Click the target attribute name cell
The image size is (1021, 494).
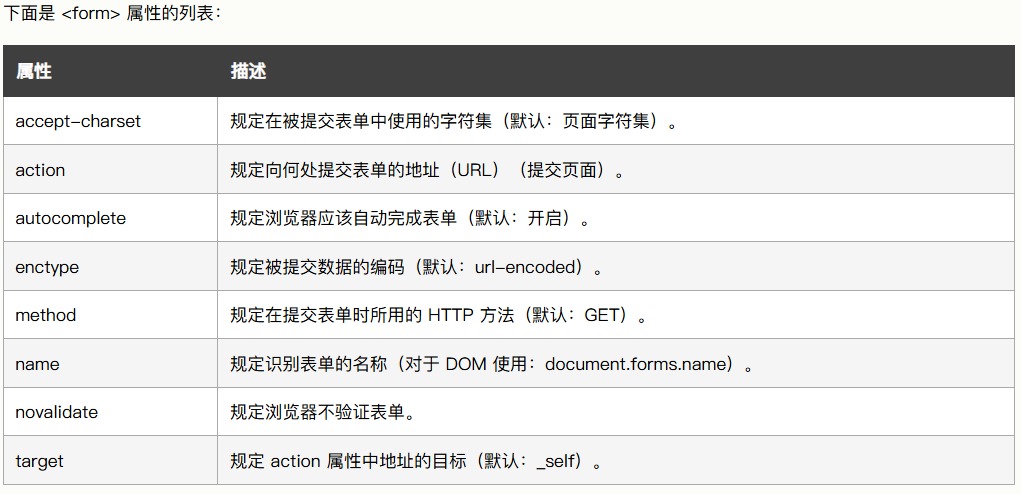click(x=39, y=461)
